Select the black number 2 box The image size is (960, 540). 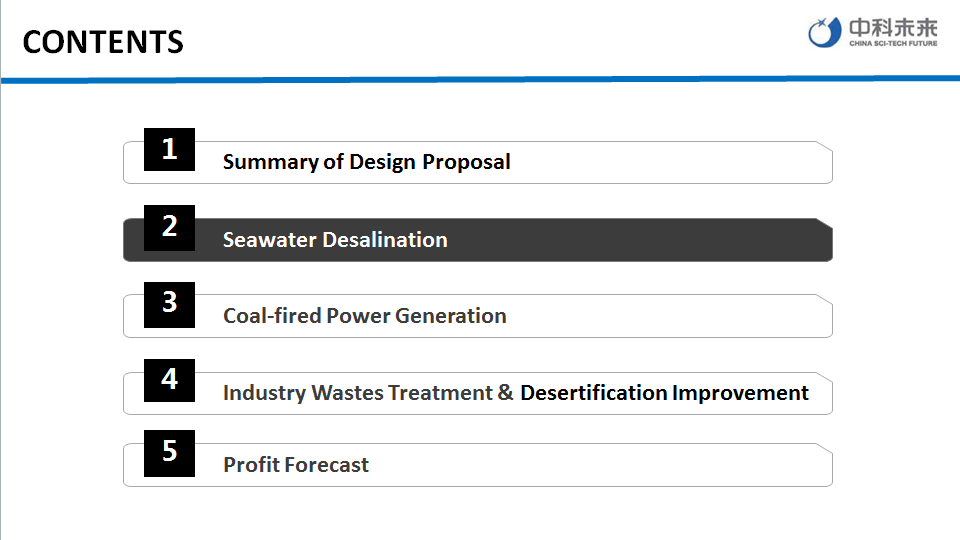click(169, 227)
